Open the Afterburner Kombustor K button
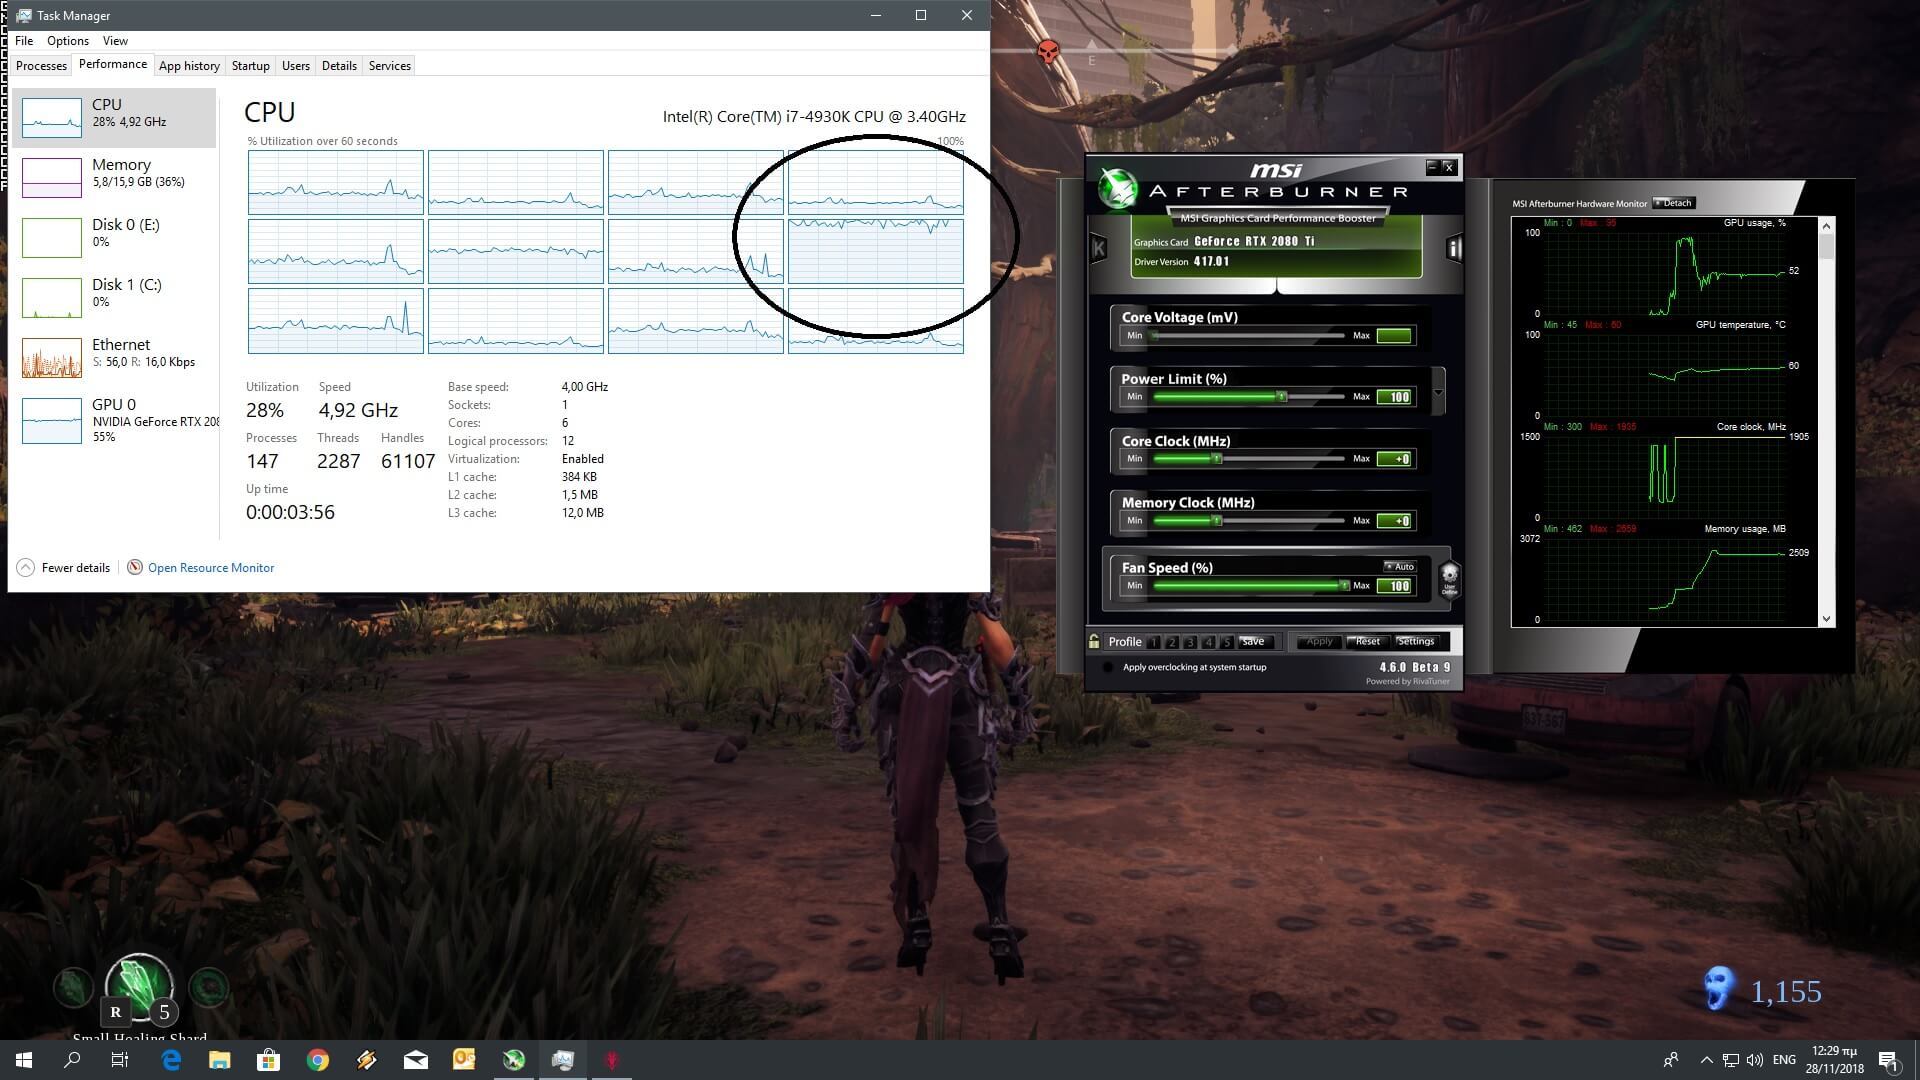 click(1098, 248)
